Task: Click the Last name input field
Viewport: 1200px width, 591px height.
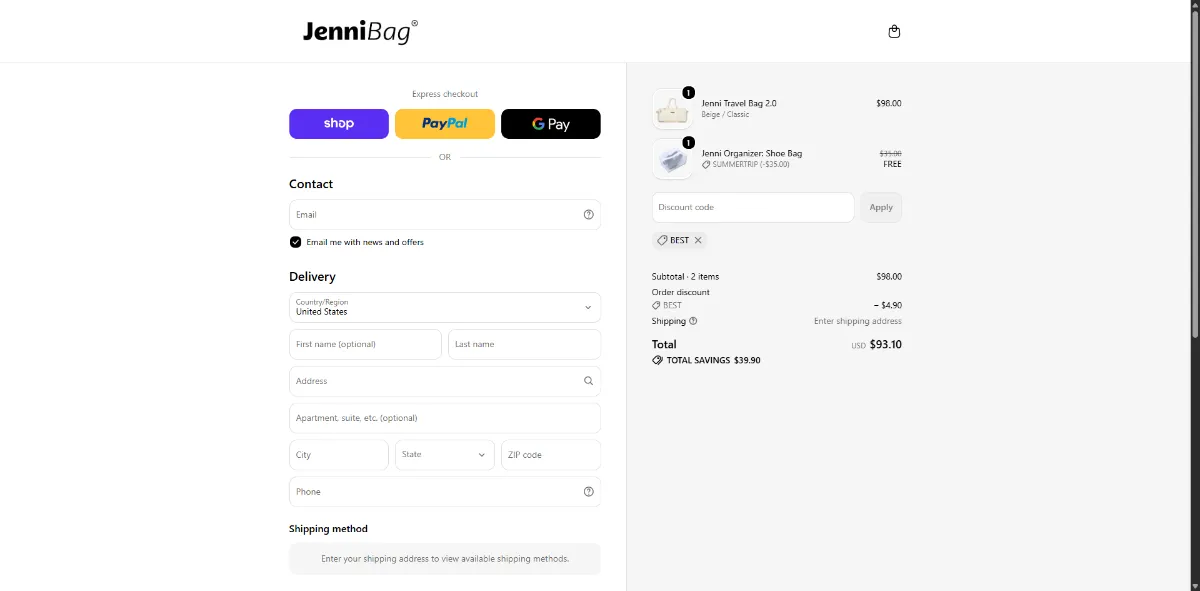Action: click(525, 344)
